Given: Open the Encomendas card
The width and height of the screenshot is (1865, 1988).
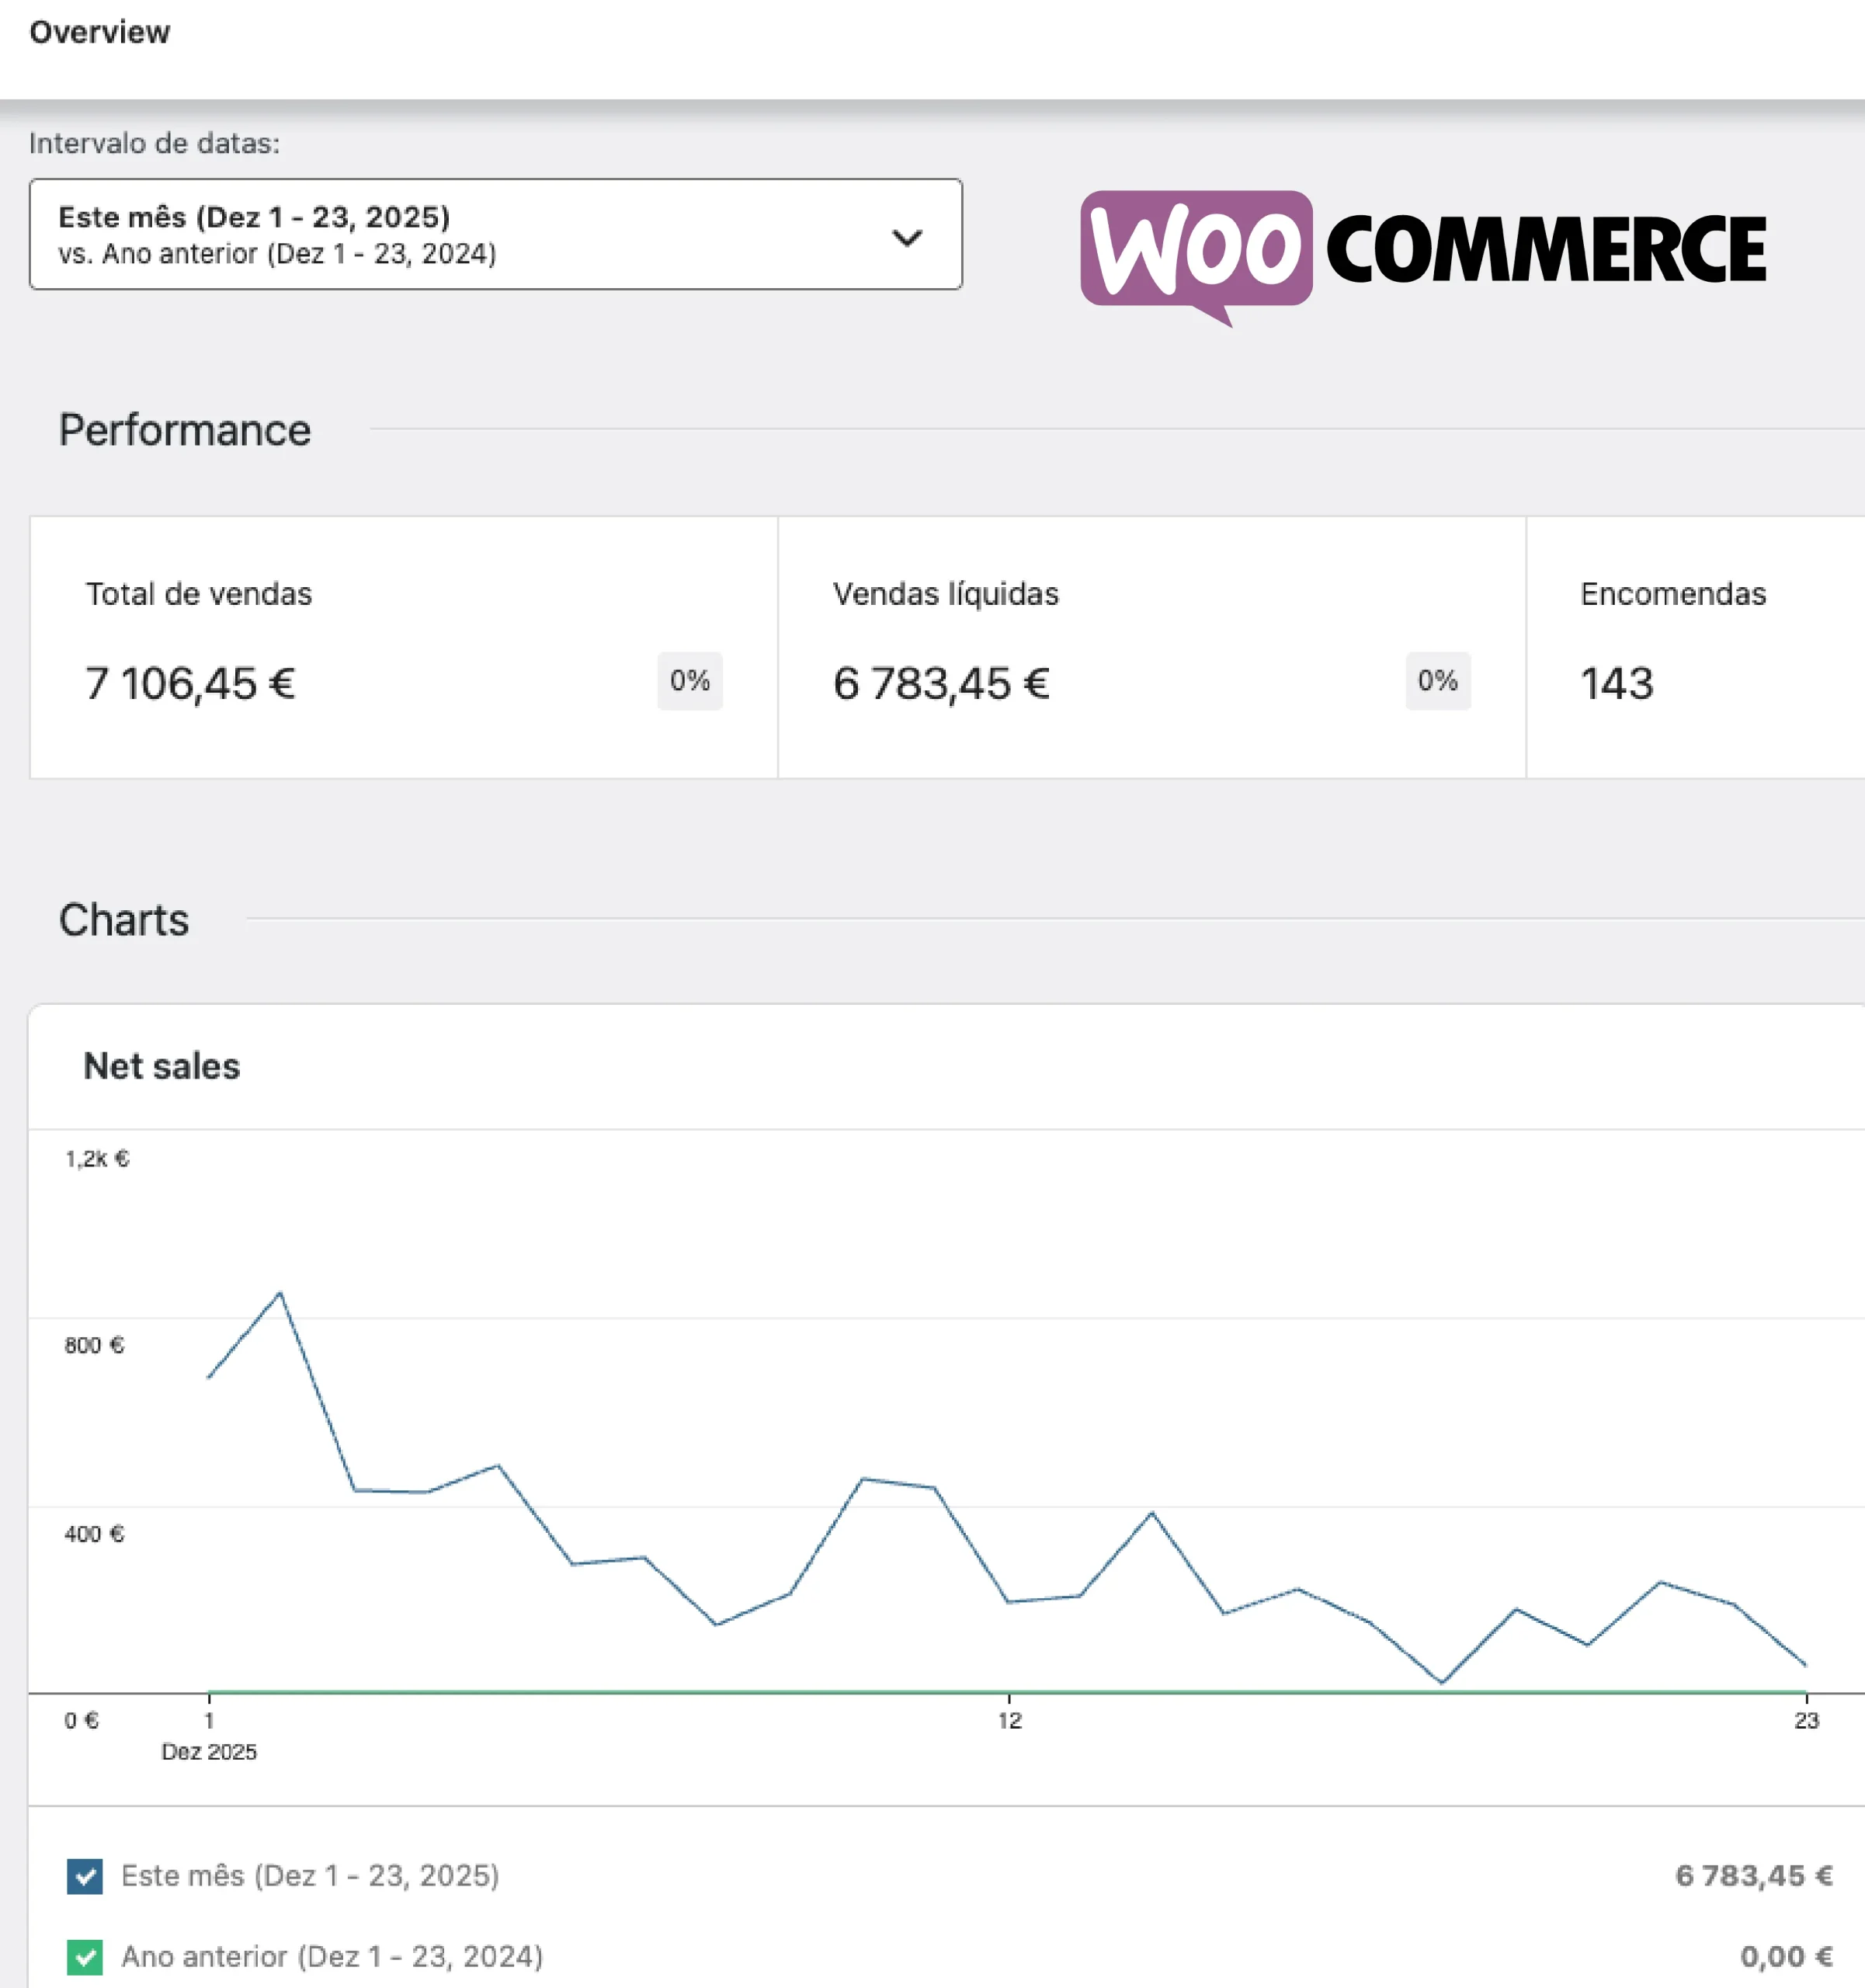Looking at the screenshot, I should [1694, 646].
